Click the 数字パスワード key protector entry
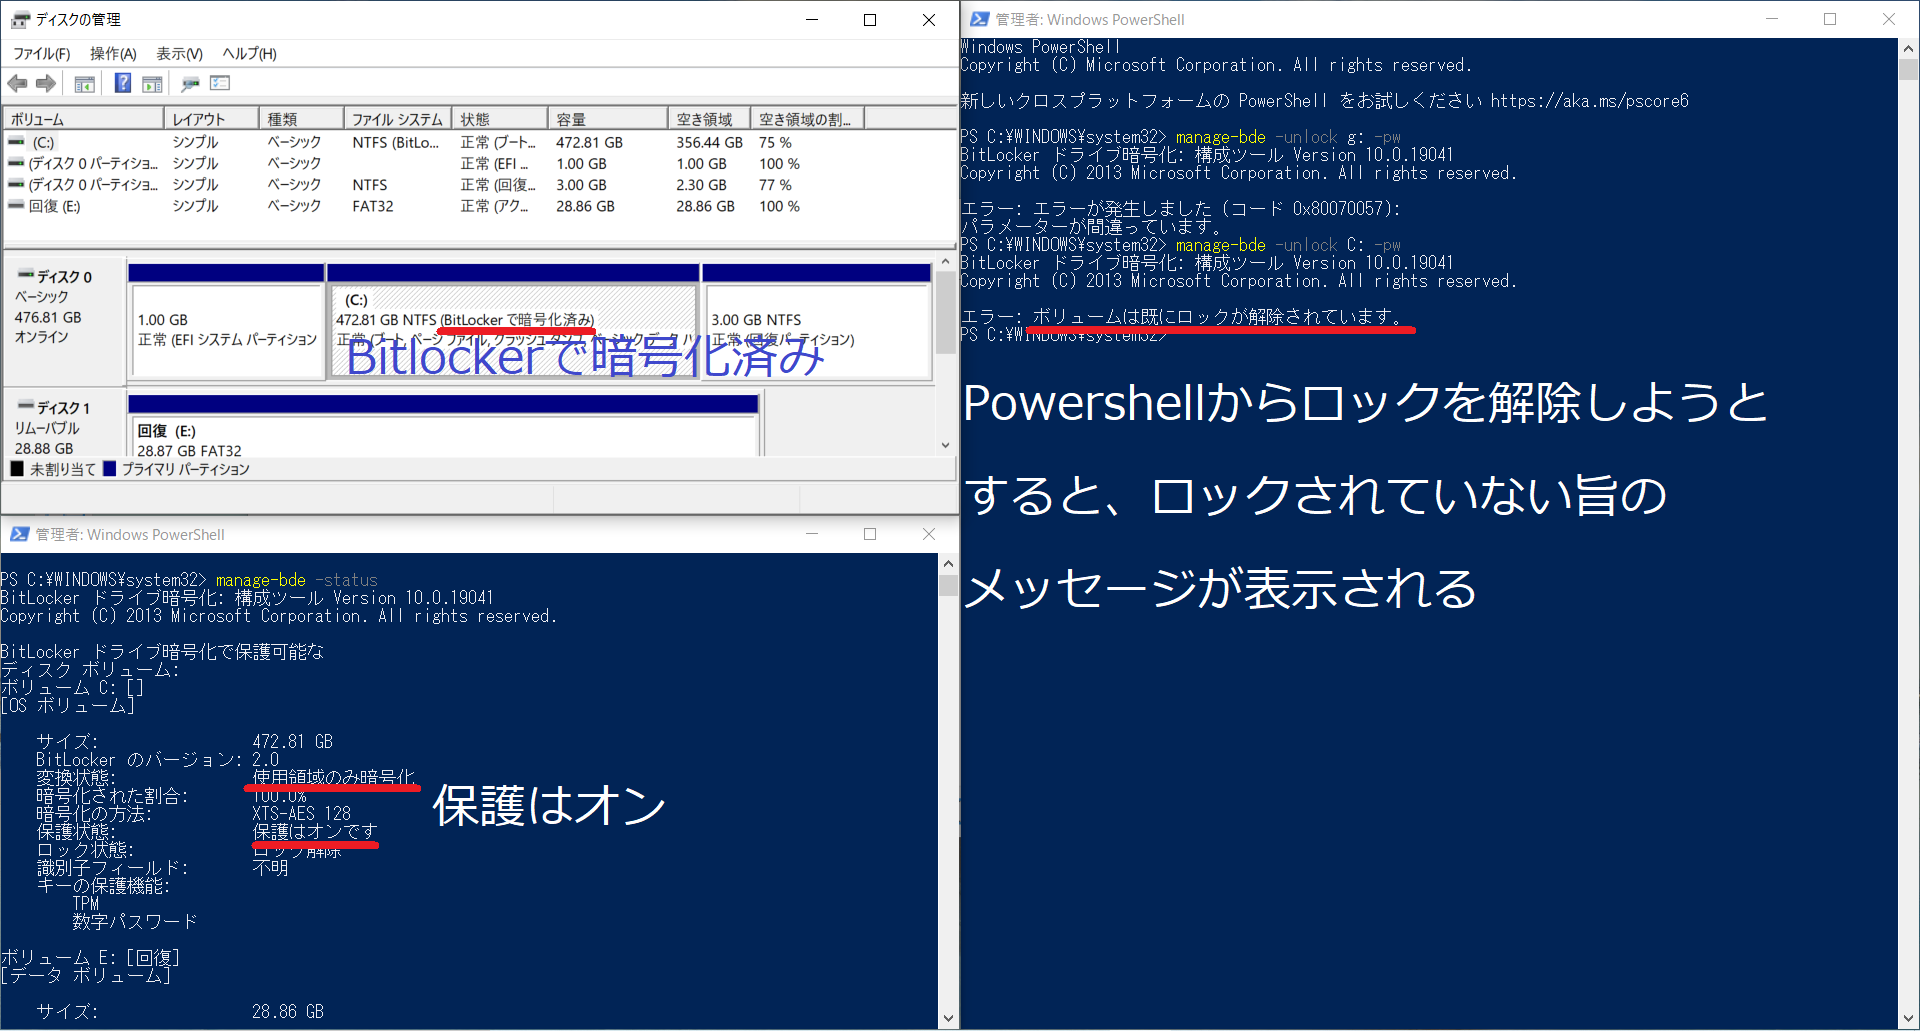This screenshot has height=1031, width=1920. coord(135,921)
